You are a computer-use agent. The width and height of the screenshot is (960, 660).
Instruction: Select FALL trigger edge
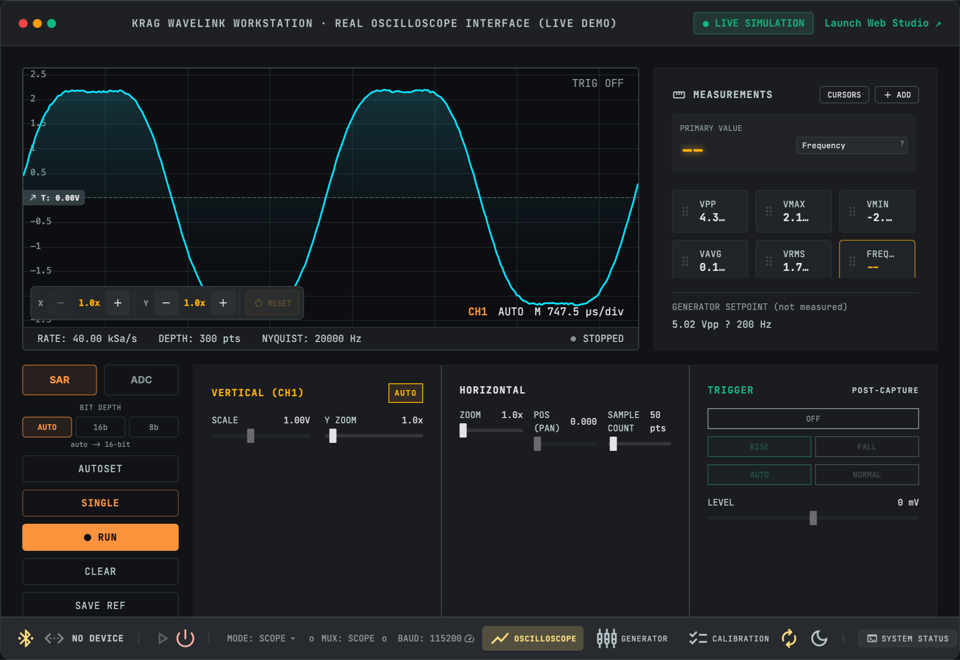pos(867,447)
